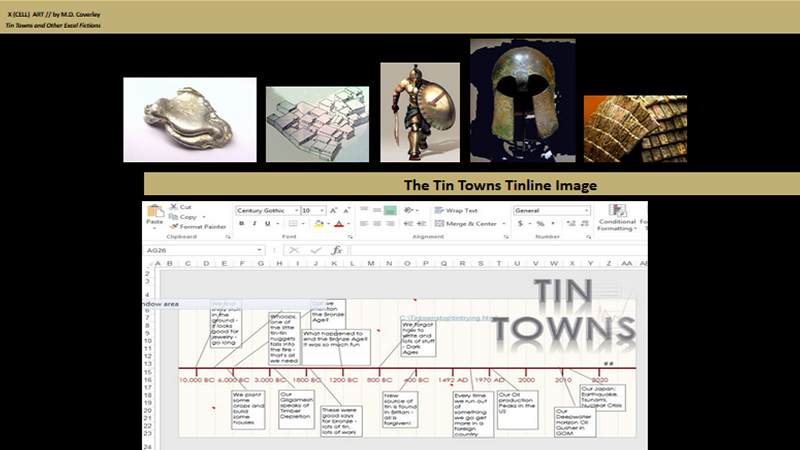The width and height of the screenshot is (800, 450).
Task: Toggle Italic formatting
Action: pos(254,223)
